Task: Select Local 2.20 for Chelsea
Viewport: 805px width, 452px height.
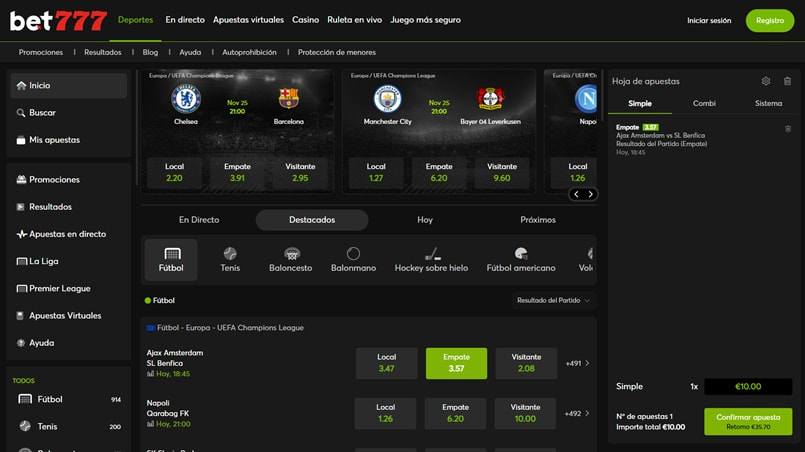Action: point(174,173)
